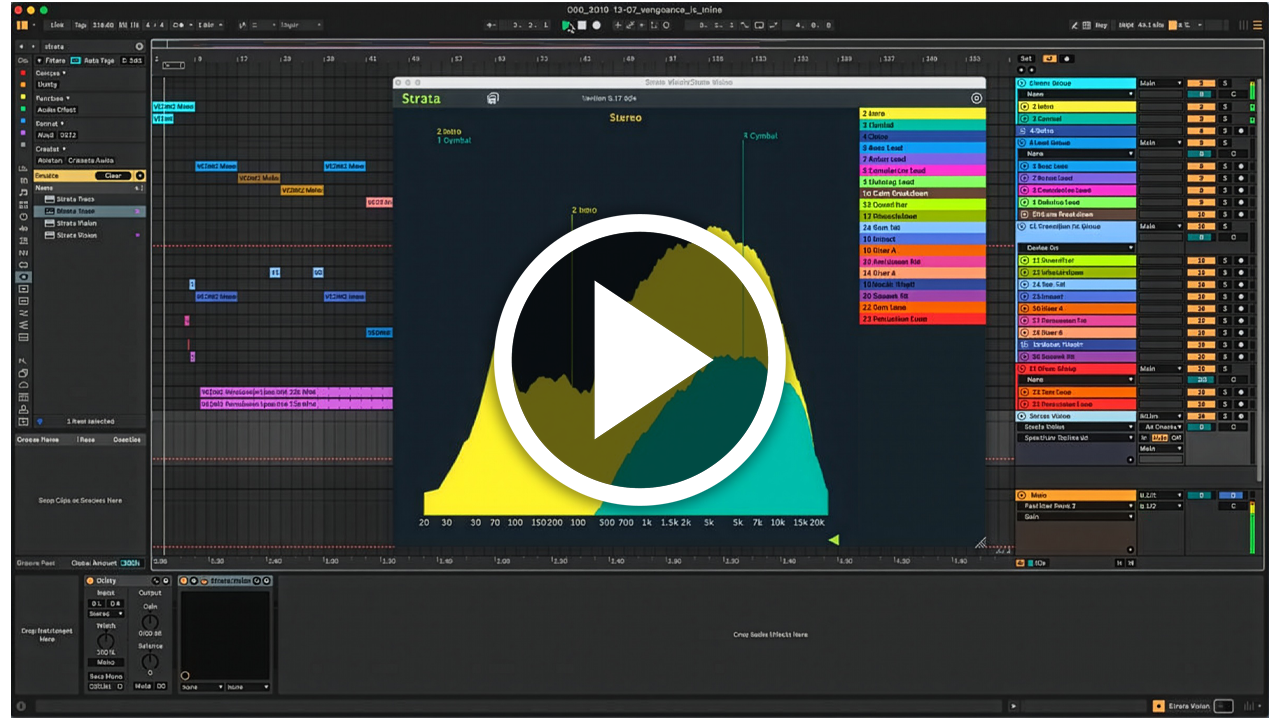Click the orange Back to Arrangement icon beside Set
Image resolution: width=1280 pixels, height=720 pixels.
point(1050,58)
